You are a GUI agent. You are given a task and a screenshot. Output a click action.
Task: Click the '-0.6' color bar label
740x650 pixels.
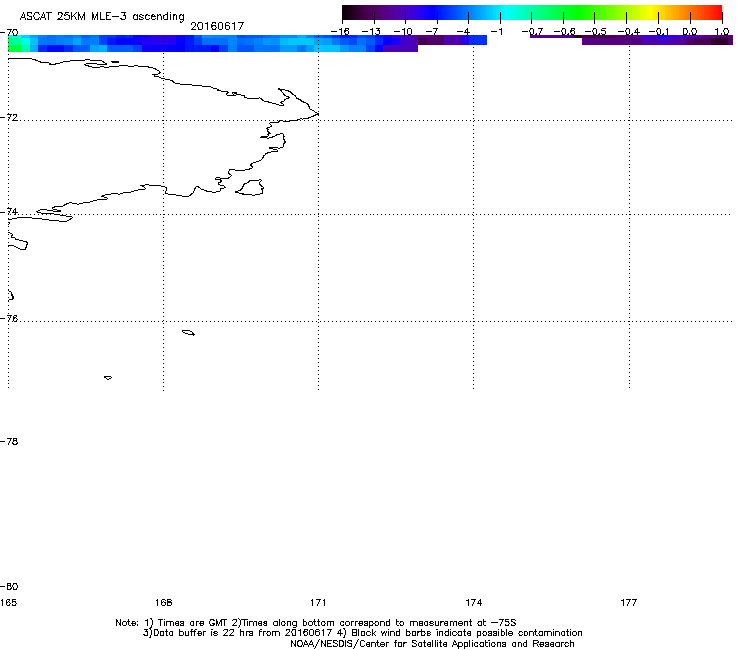564,32
